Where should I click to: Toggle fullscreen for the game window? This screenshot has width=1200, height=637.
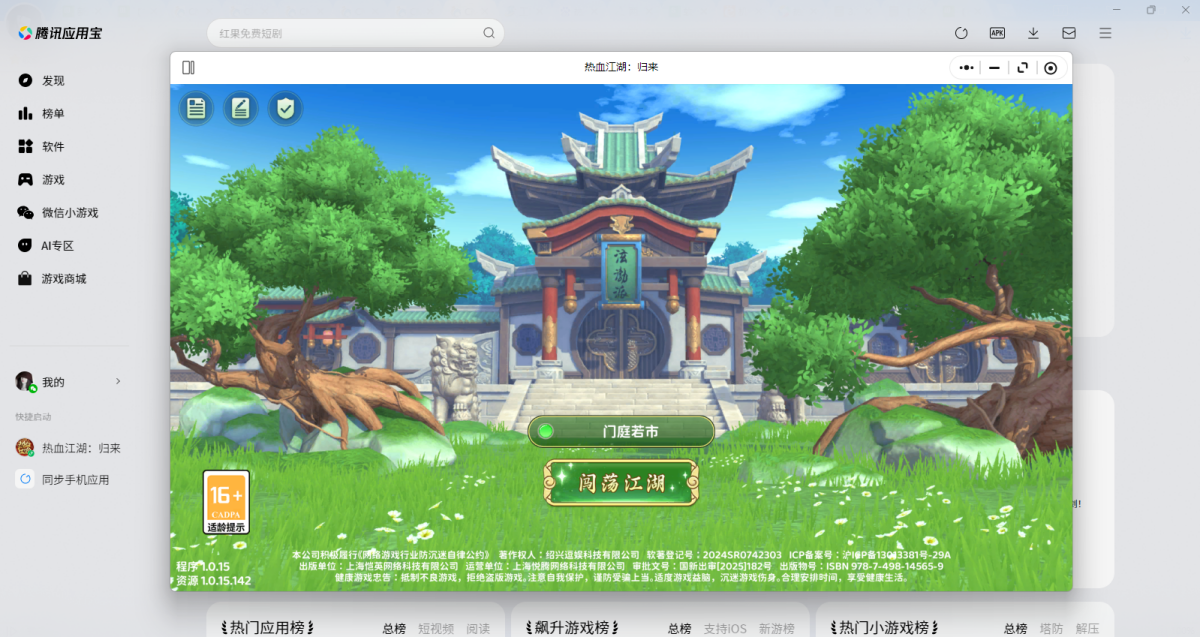(x=1022, y=68)
